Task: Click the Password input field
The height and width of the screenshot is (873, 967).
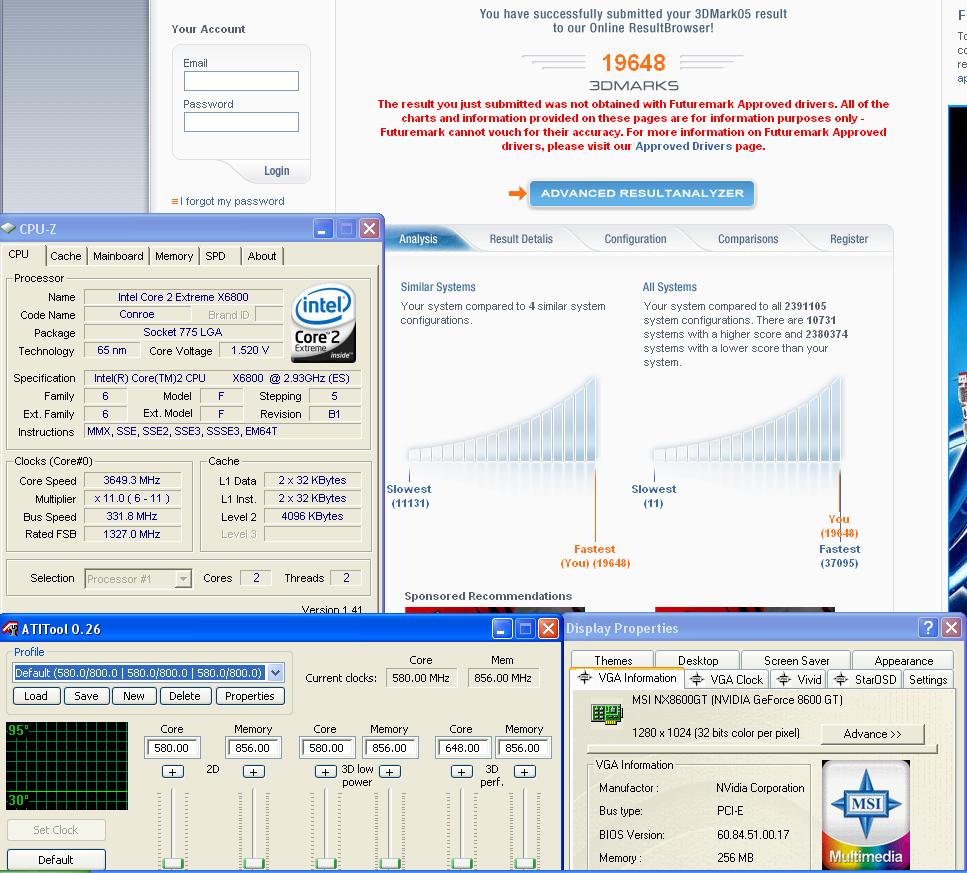Action: (241, 122)
